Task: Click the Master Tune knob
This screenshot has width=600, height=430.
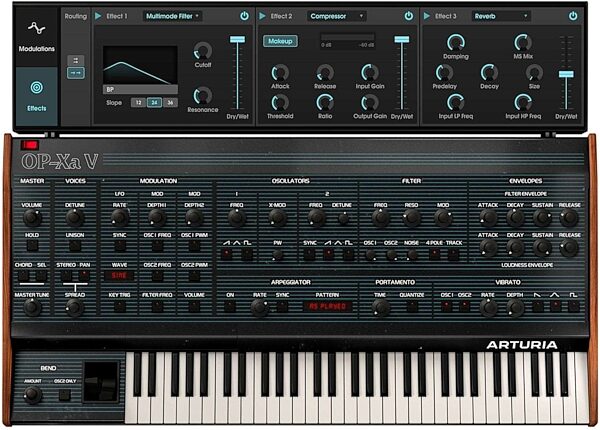Action: click(32, 307)
